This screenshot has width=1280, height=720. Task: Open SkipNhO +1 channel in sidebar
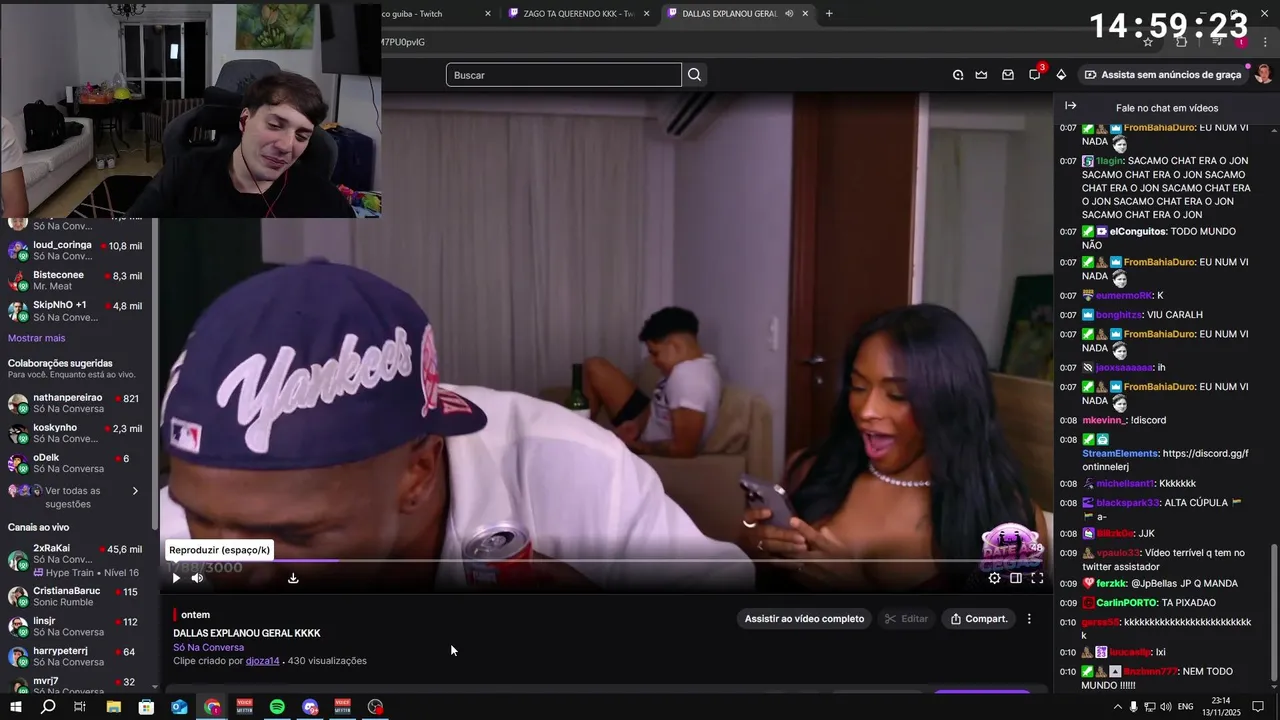pos(75,311)
